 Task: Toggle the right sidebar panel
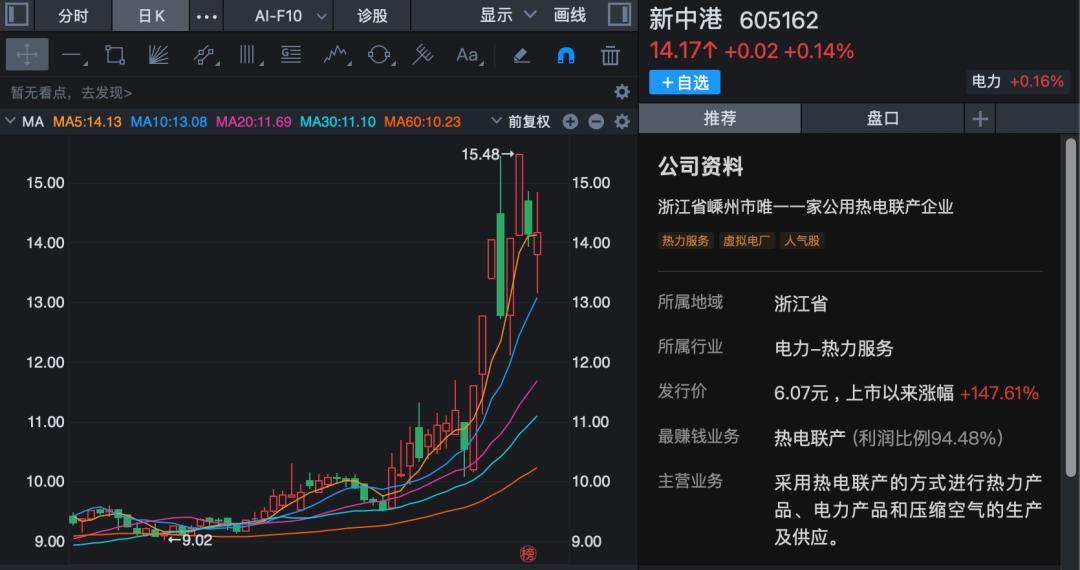click(x=619, y=16)
